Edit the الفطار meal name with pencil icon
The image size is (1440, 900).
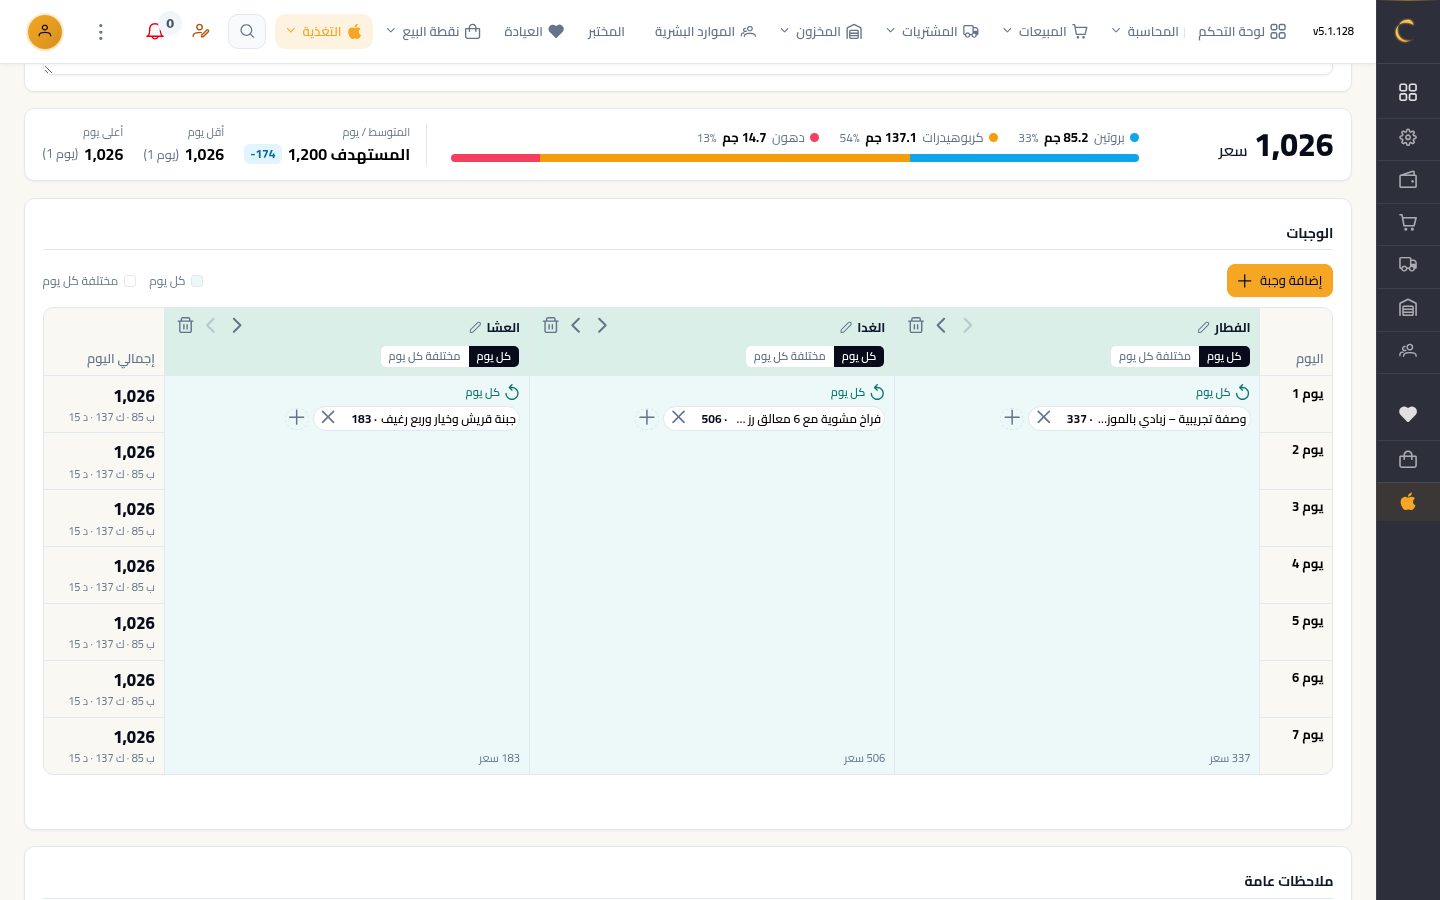point(1204,327)
